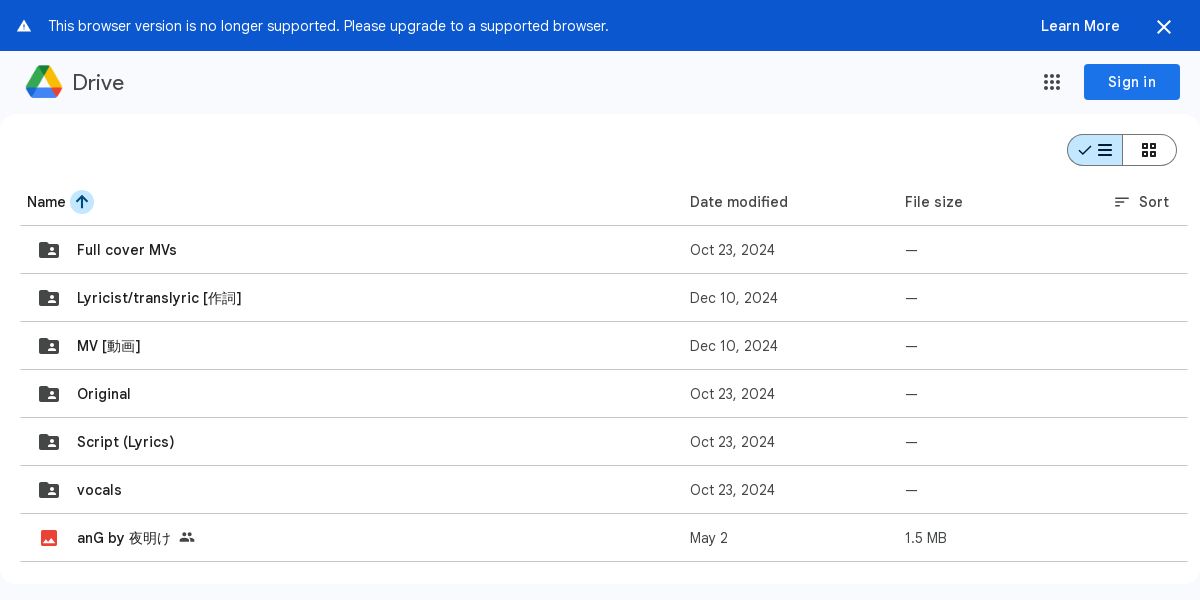Switch to grid layout view

pyautogui.click(x=1149, y=150)
